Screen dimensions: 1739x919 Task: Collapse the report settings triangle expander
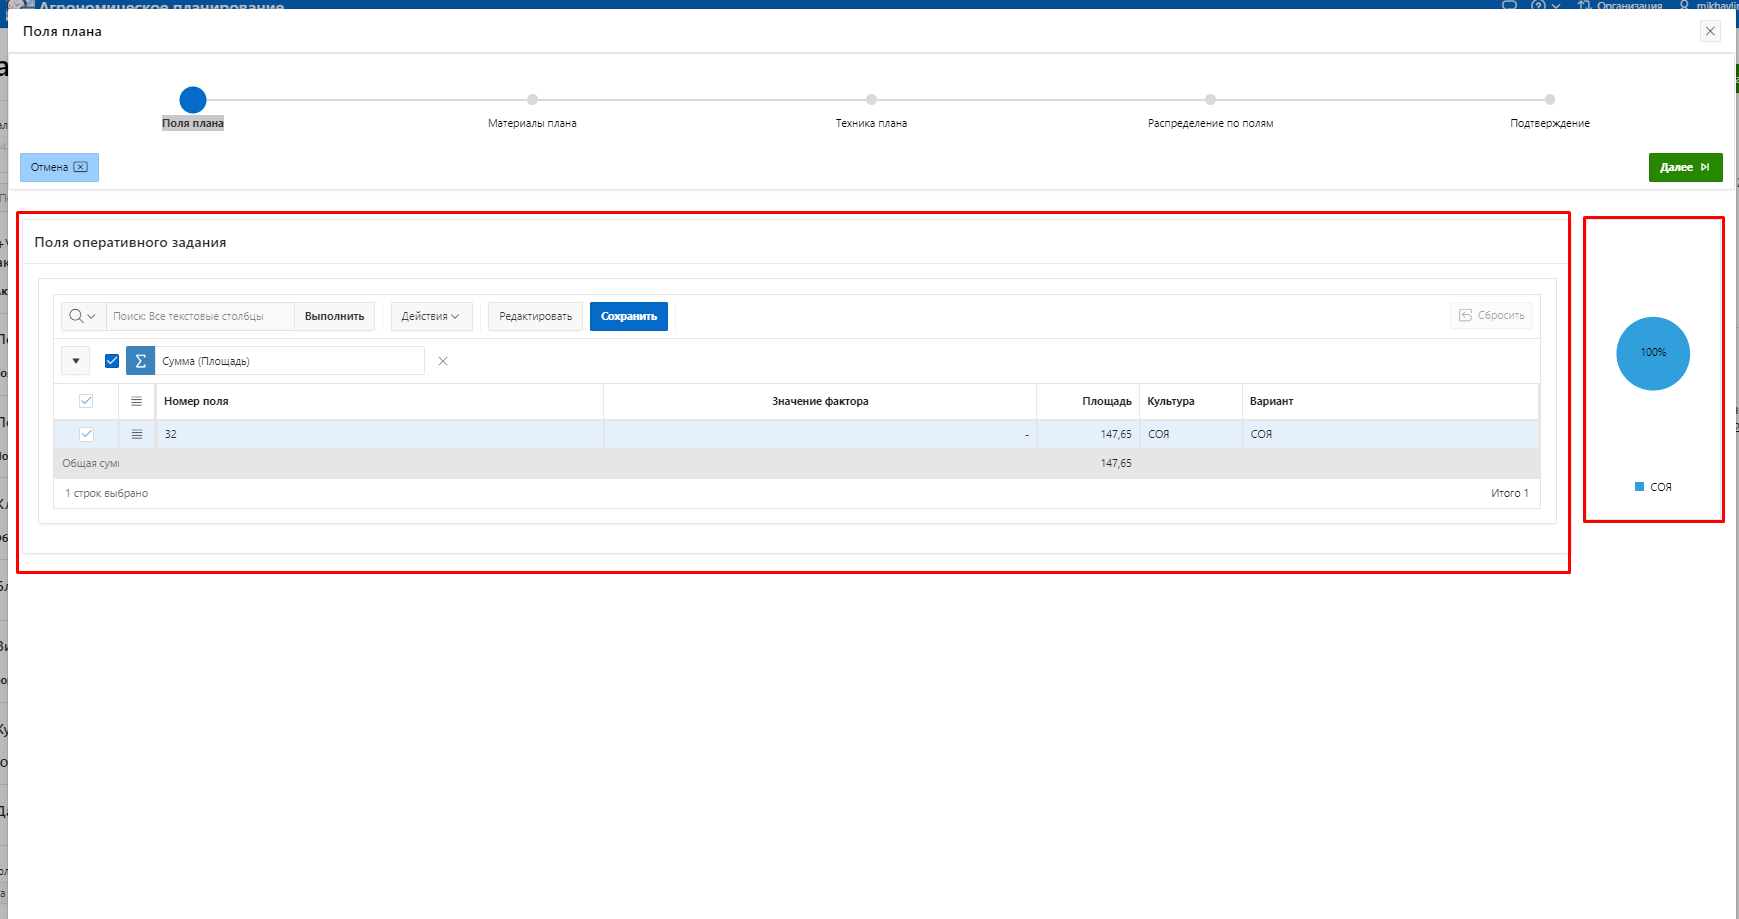coord(76,361)
